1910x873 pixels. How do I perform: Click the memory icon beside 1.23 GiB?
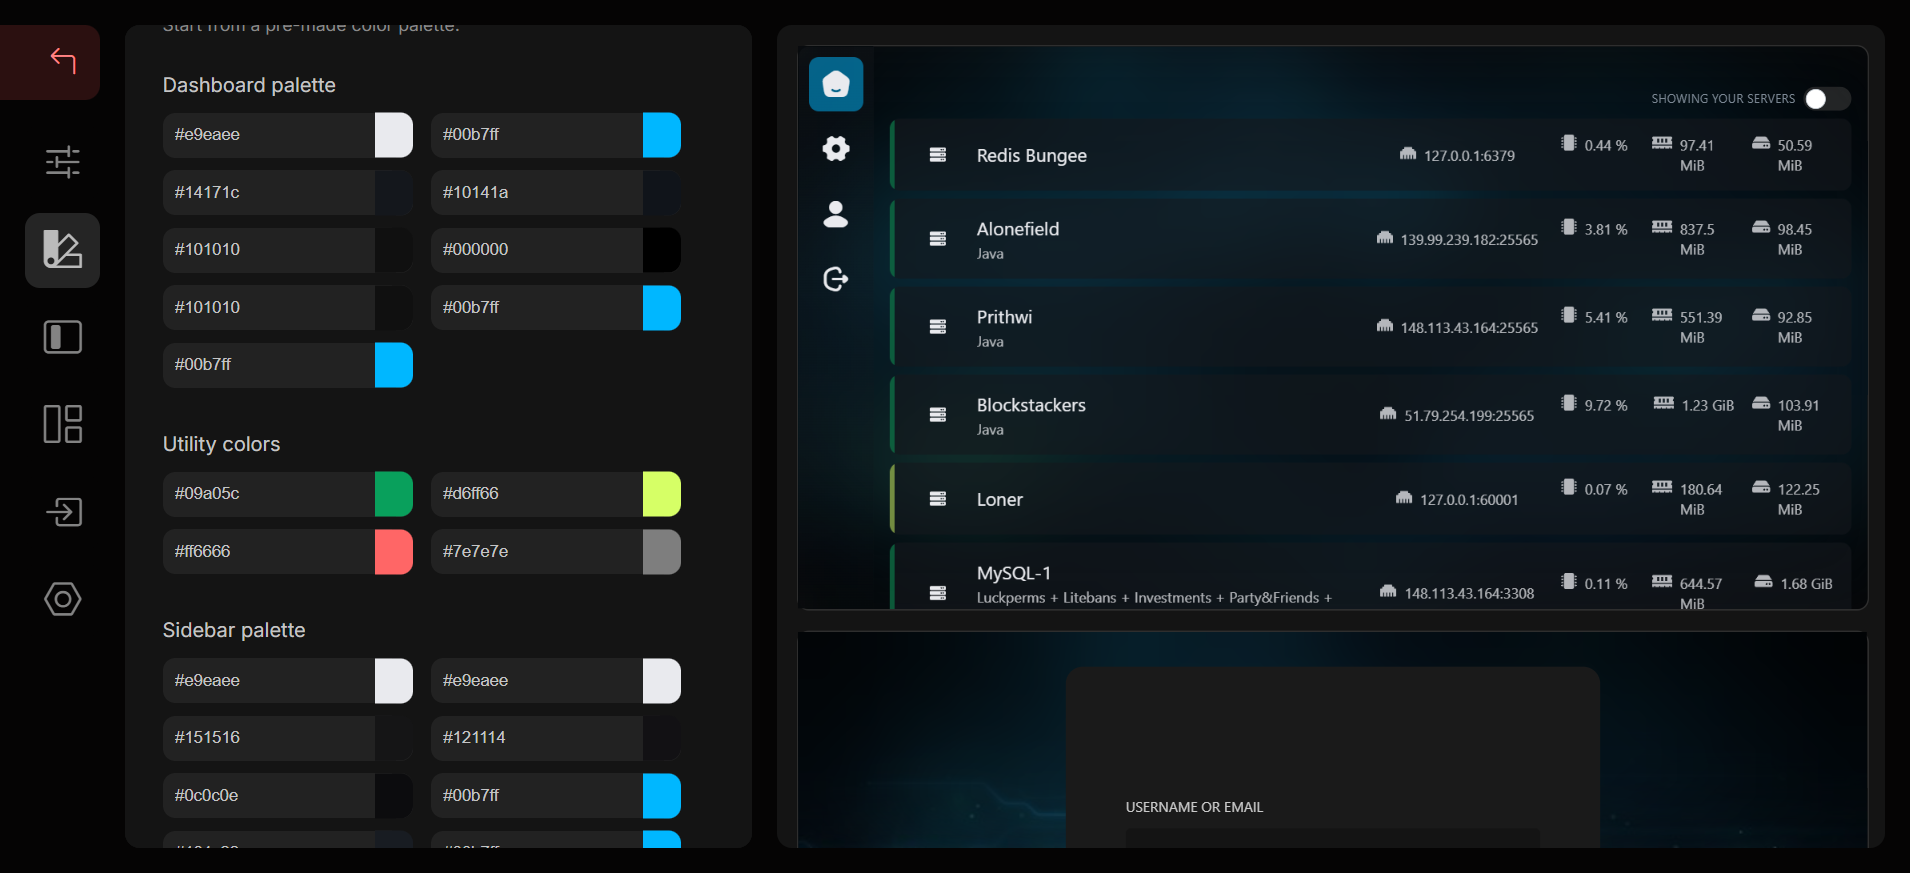[x=1664, y=403]
